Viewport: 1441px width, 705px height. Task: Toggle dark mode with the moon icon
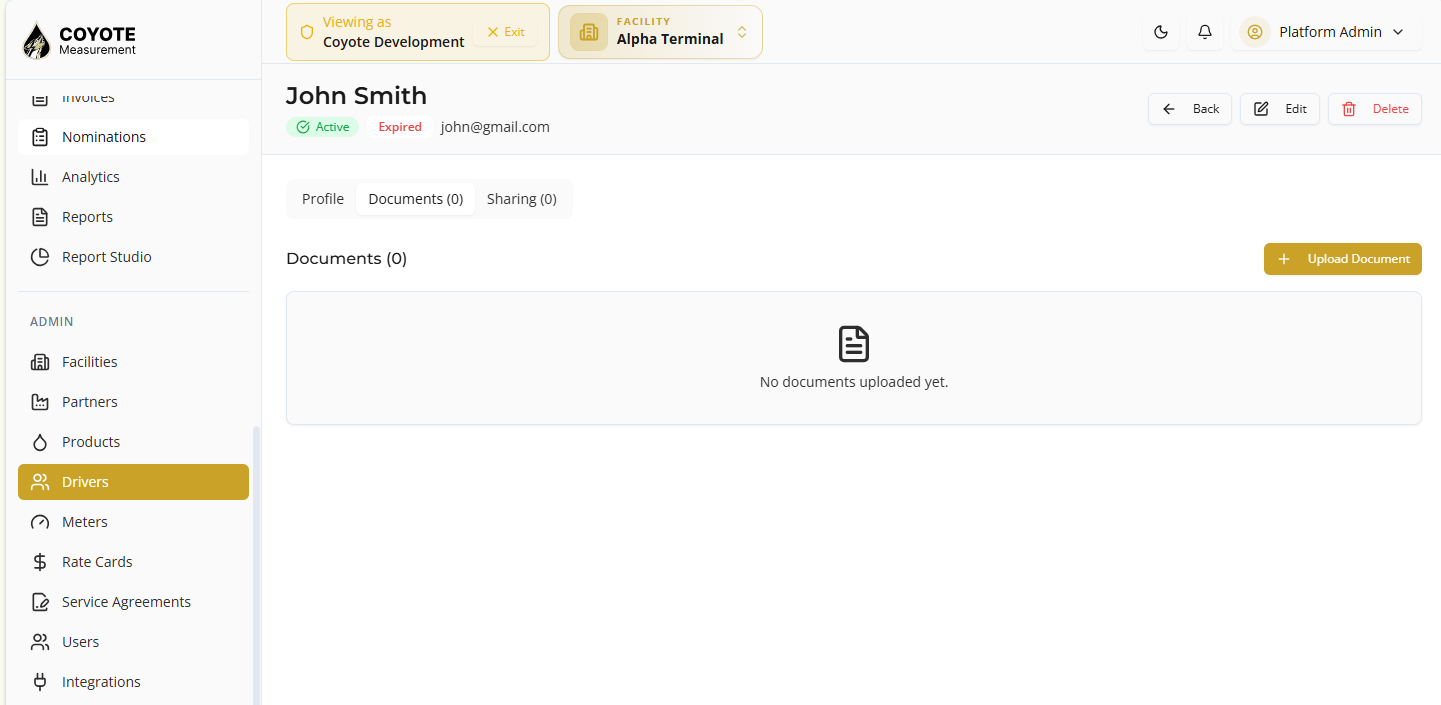[1161, 32]
